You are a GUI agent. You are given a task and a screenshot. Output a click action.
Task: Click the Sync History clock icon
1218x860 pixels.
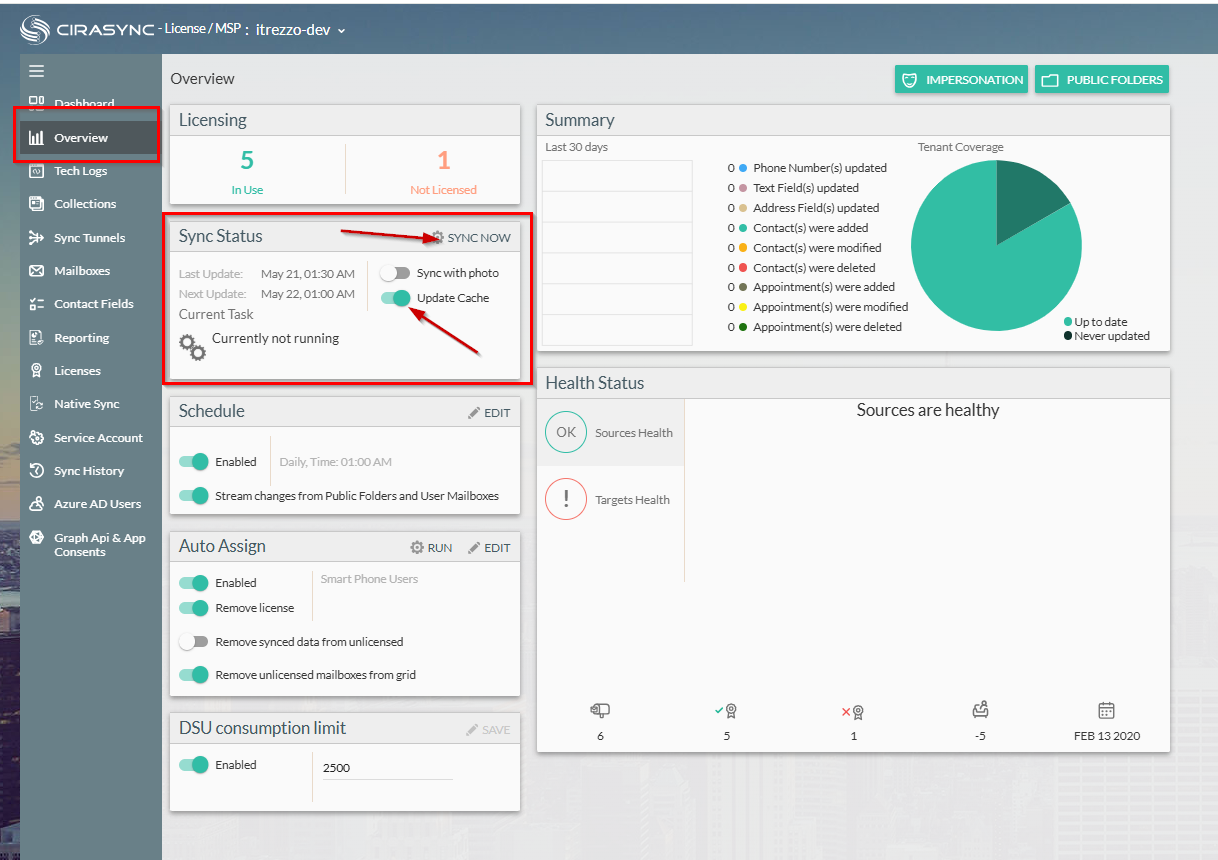pyautogui.click(x=37, y=471)
